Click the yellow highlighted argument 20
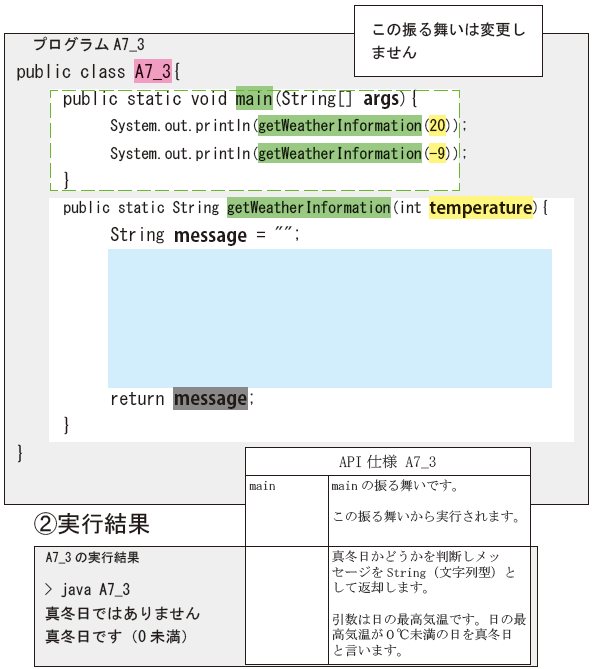This screenshot has width=592, height=669. pos(437,125)
